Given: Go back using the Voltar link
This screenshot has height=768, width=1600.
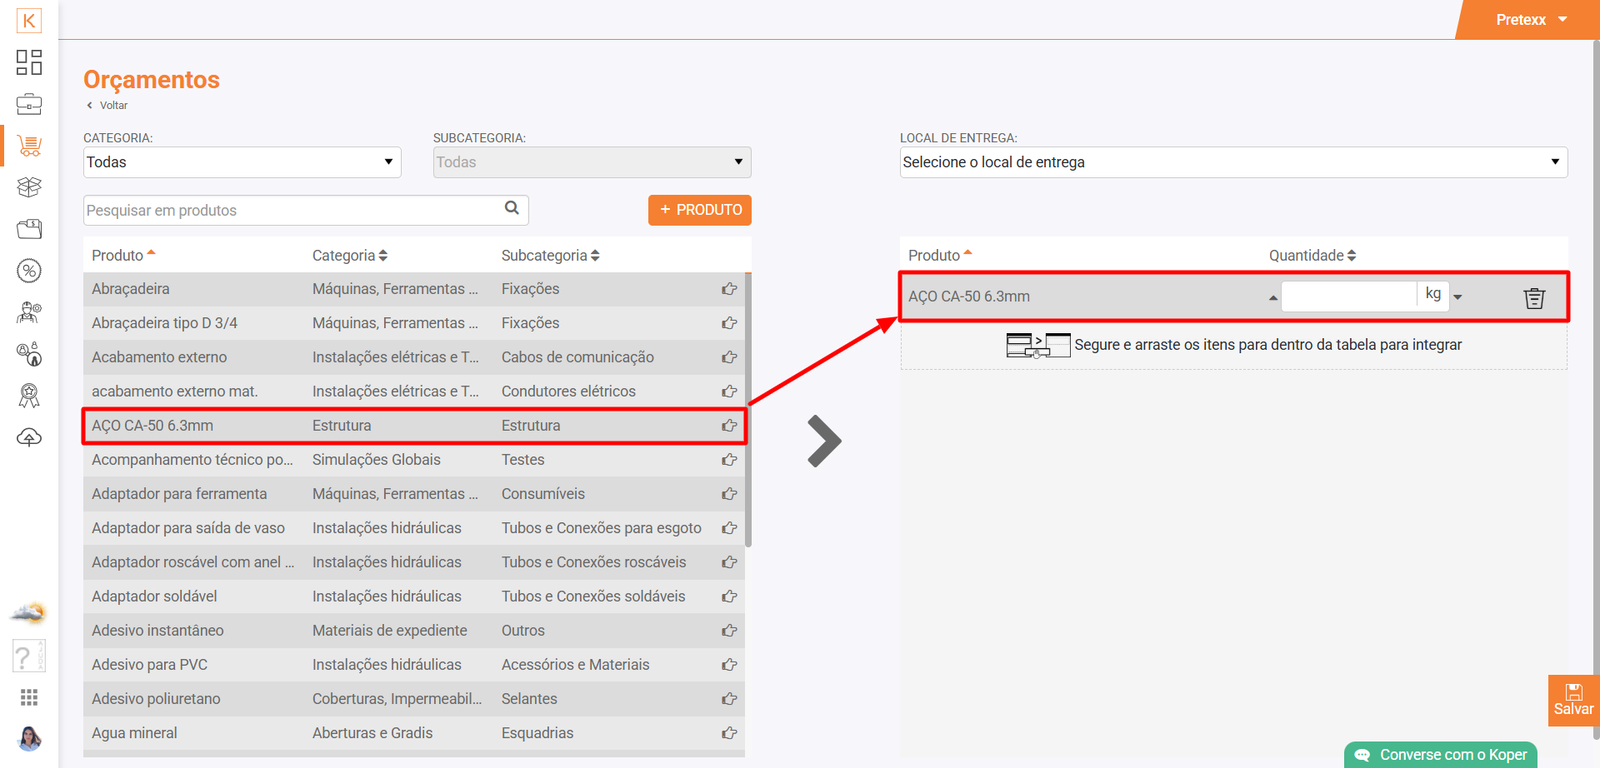Looking at the screenshot, I should [112, 105].
